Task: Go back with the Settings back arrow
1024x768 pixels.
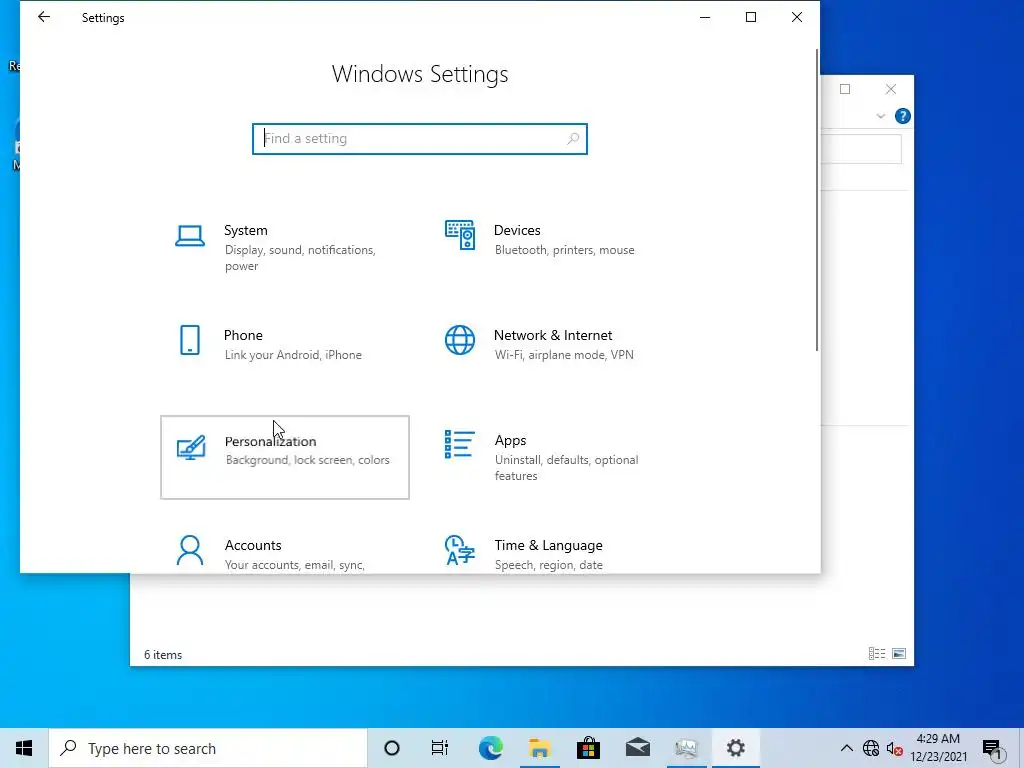Action: (44, 17)
